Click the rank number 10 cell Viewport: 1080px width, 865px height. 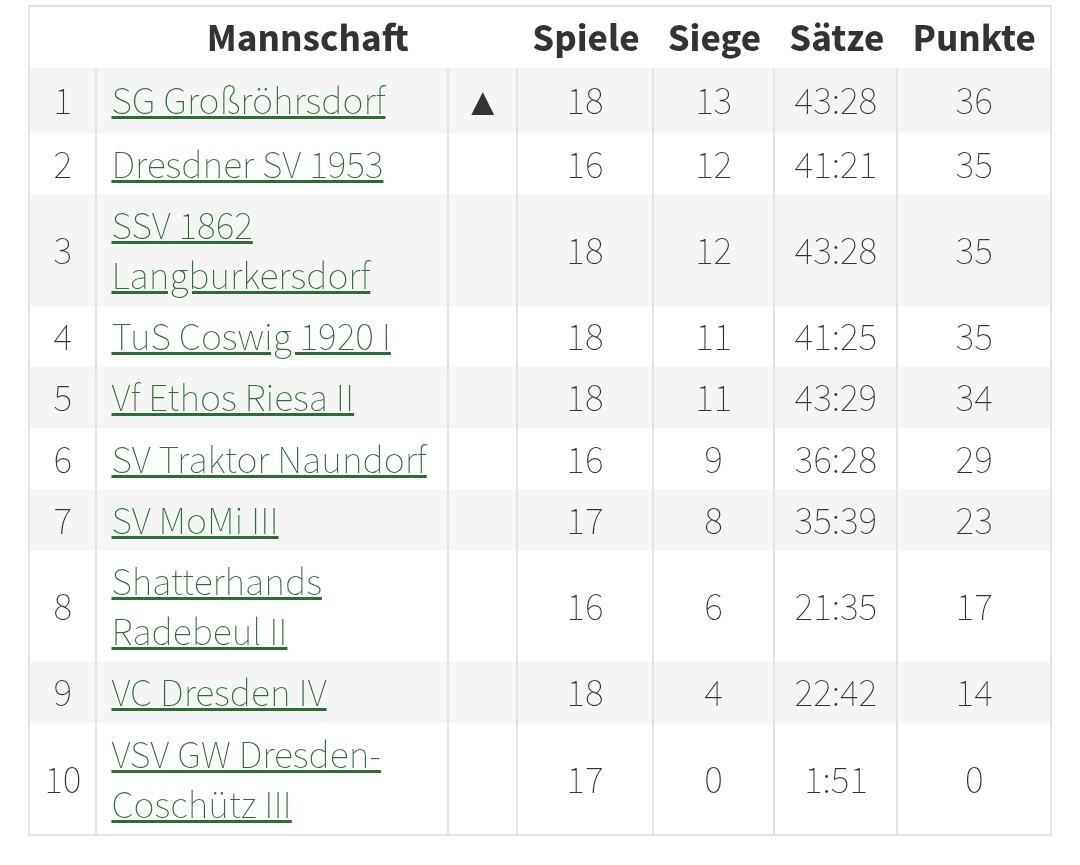point(63,780)
